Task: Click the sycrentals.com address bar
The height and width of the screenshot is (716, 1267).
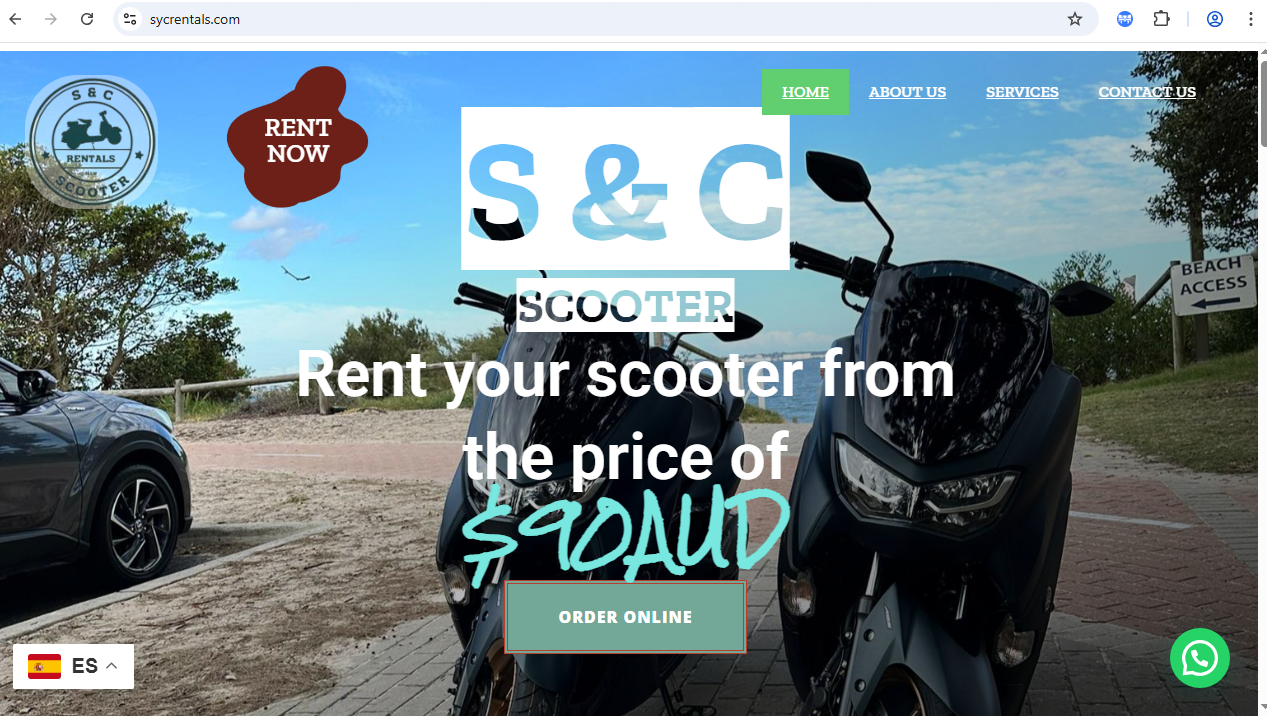Action: (x=600, y=19)
